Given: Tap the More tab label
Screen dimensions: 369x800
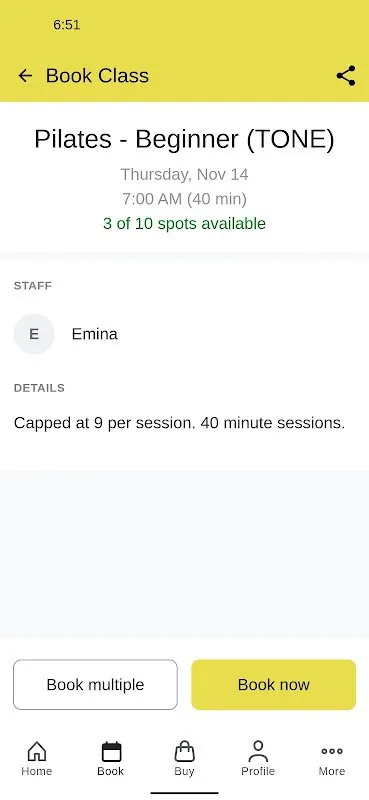Looking at the screenshot, I should click(332, 771).
